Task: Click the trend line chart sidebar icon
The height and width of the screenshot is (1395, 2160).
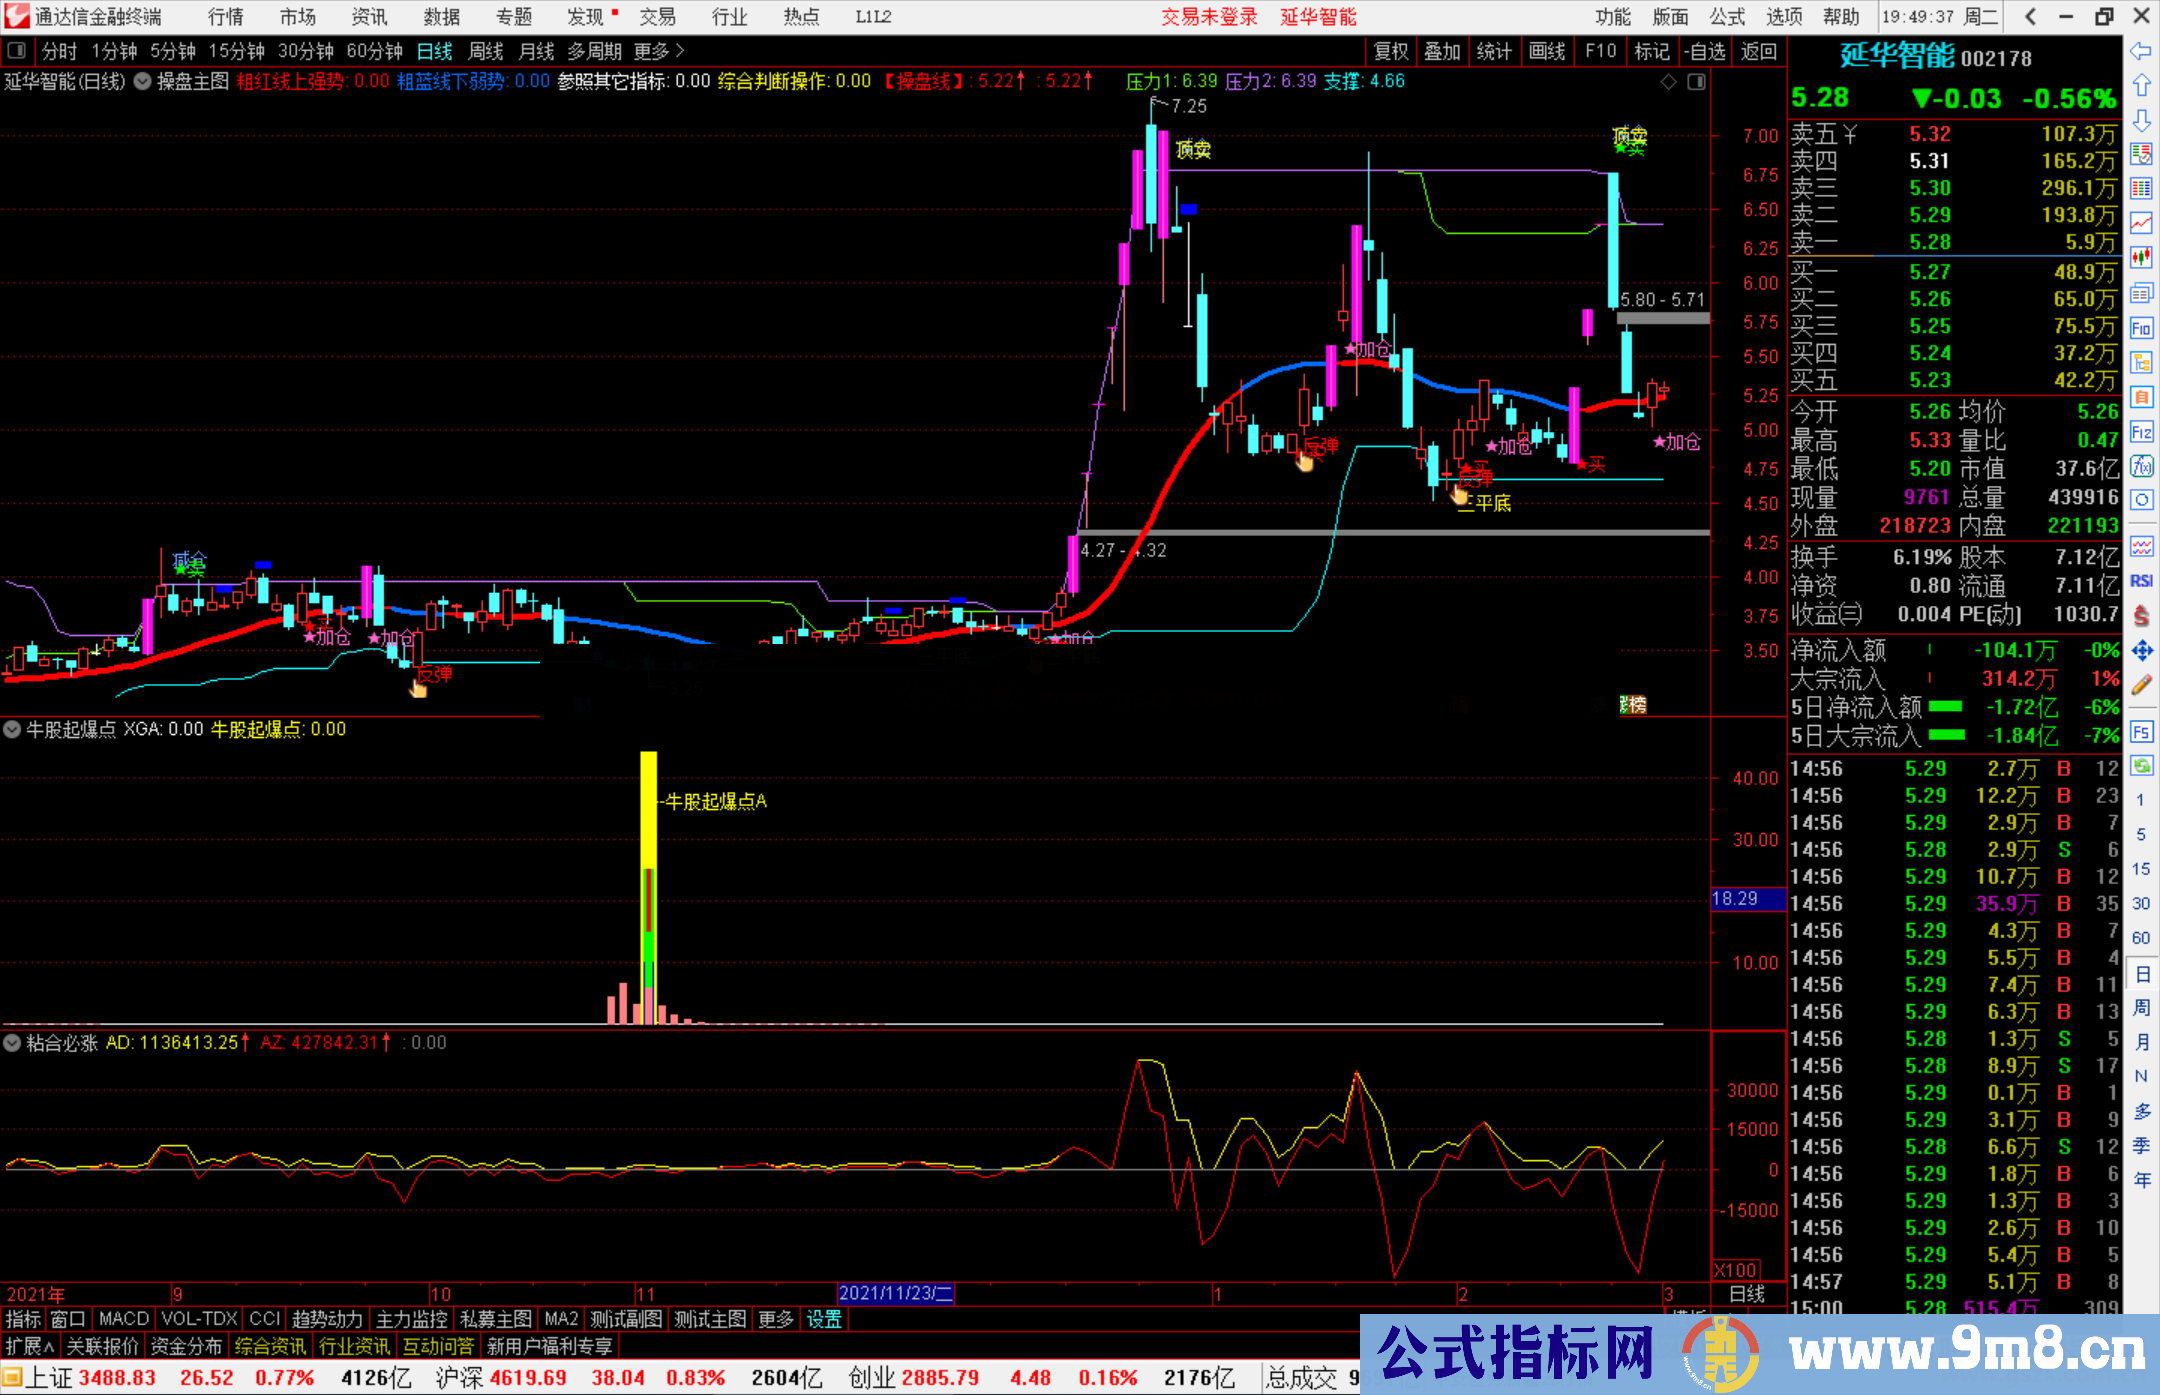Action: [x=2141, y=223]
